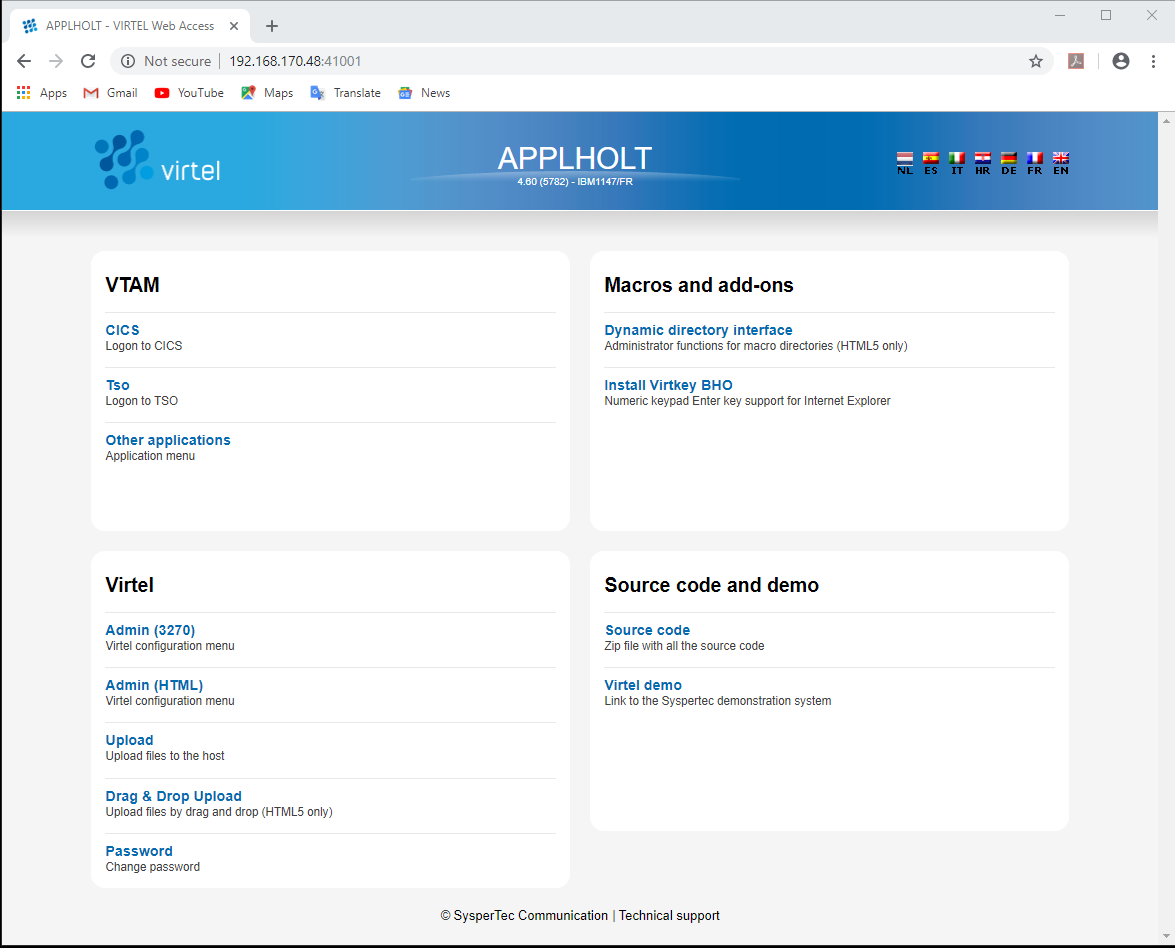Open the Tso logon link
1175x948 pixels.
[x=118, y=385]
